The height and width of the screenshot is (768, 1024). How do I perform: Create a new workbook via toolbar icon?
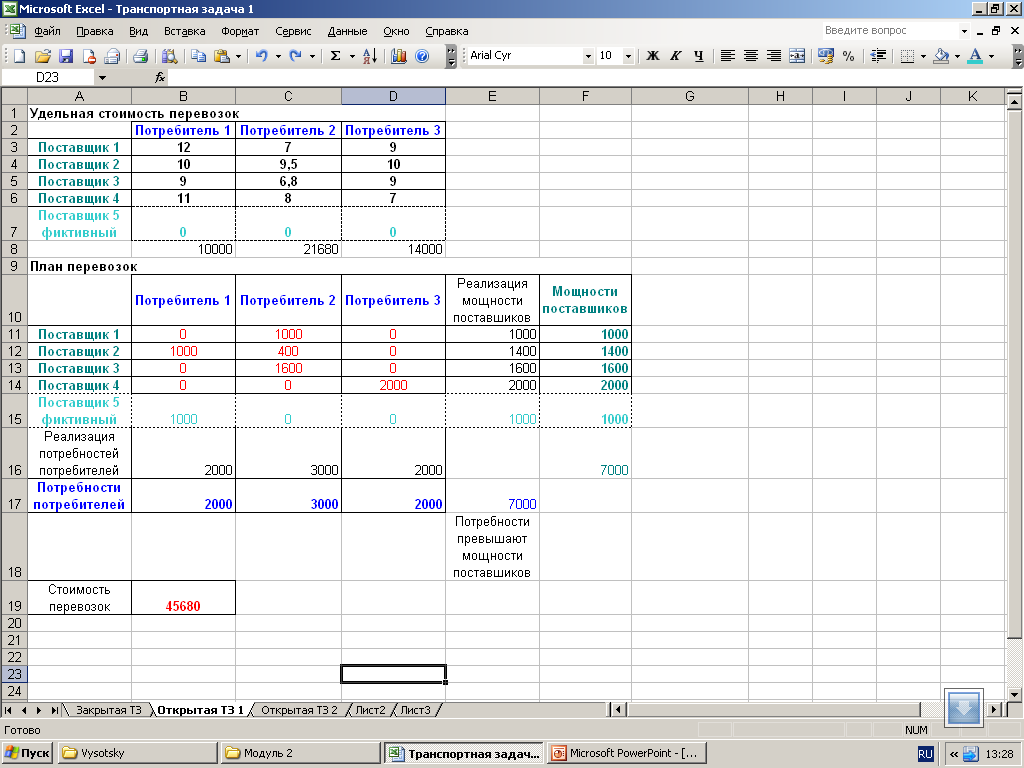pyautogui.click(x=20, y=56)
